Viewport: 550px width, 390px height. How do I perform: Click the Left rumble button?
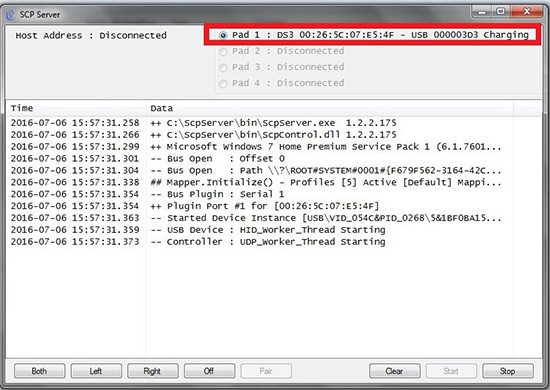coord(96,371)
